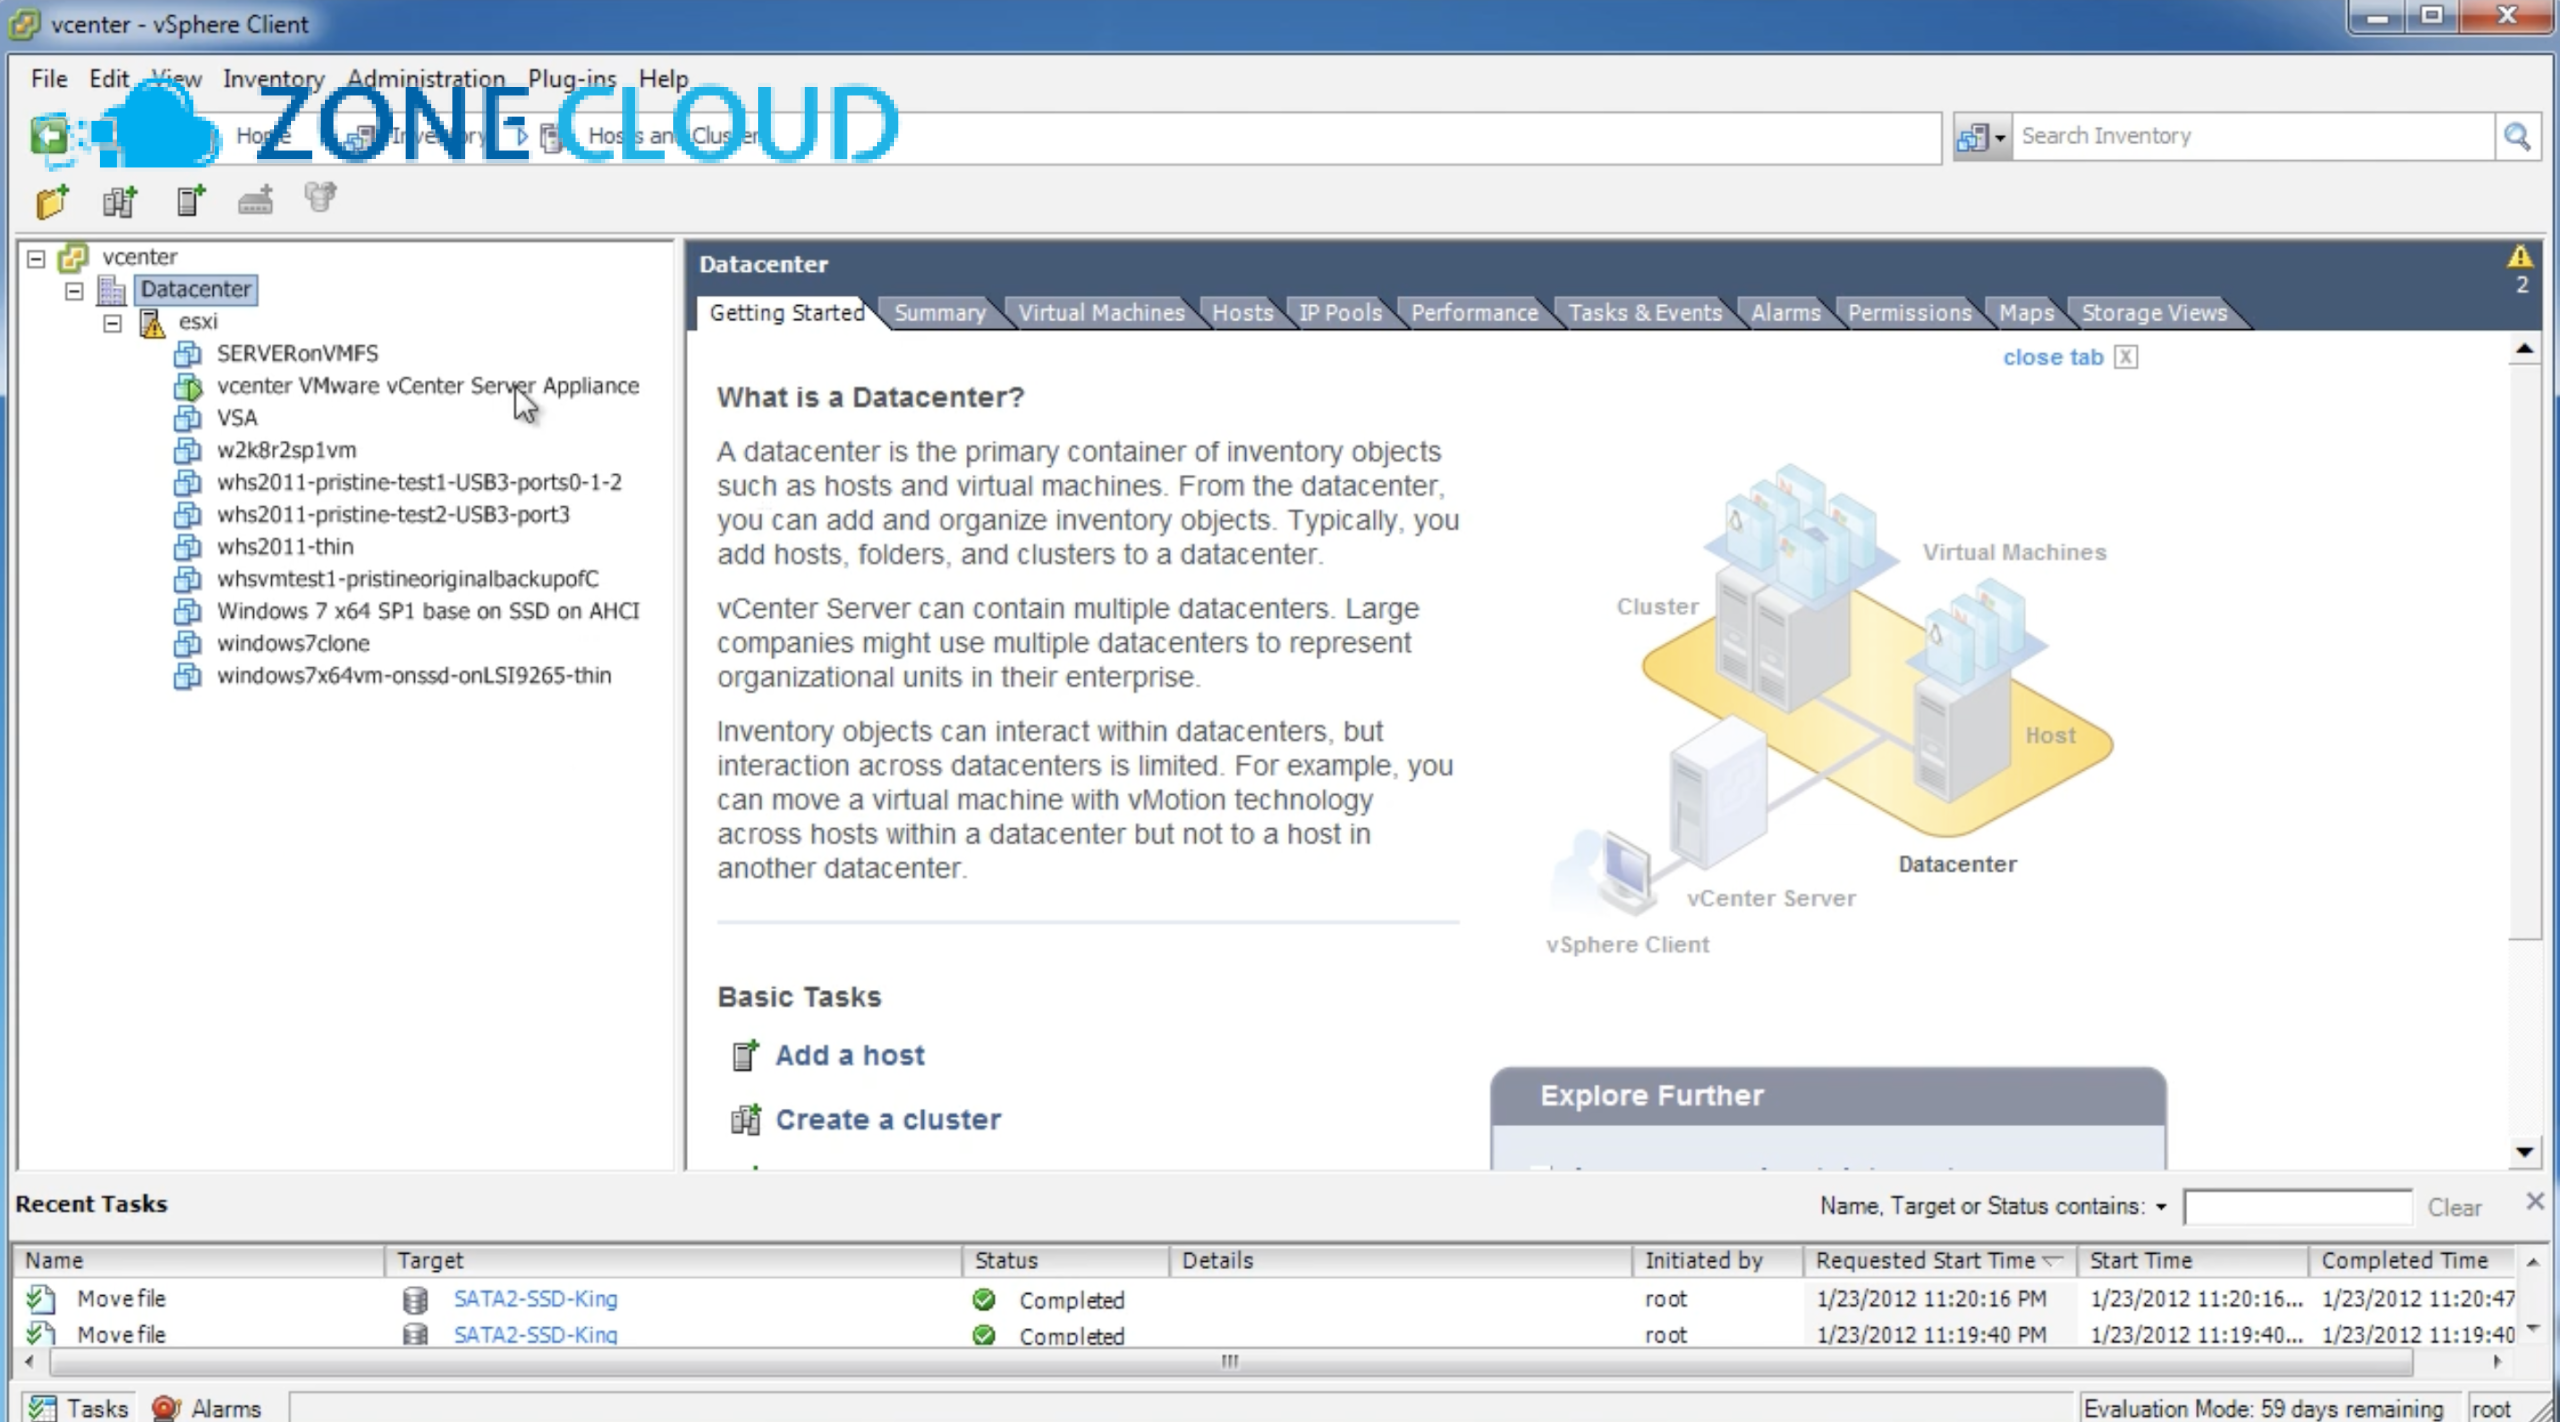The width and height of the screenshot is (2560, 1422).
Task: Click the whs2011-thin virtual machine icon
Action: [x=187, y=547]
